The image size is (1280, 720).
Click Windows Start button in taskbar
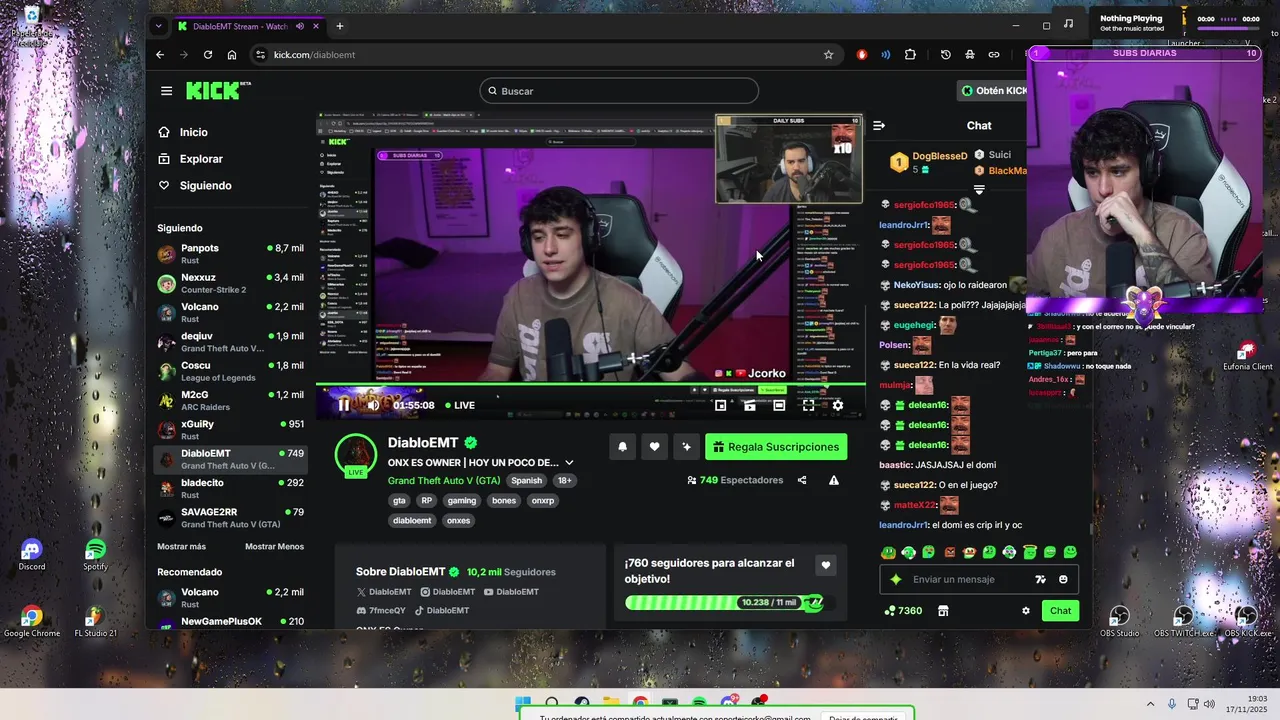[x=522, y=703]
